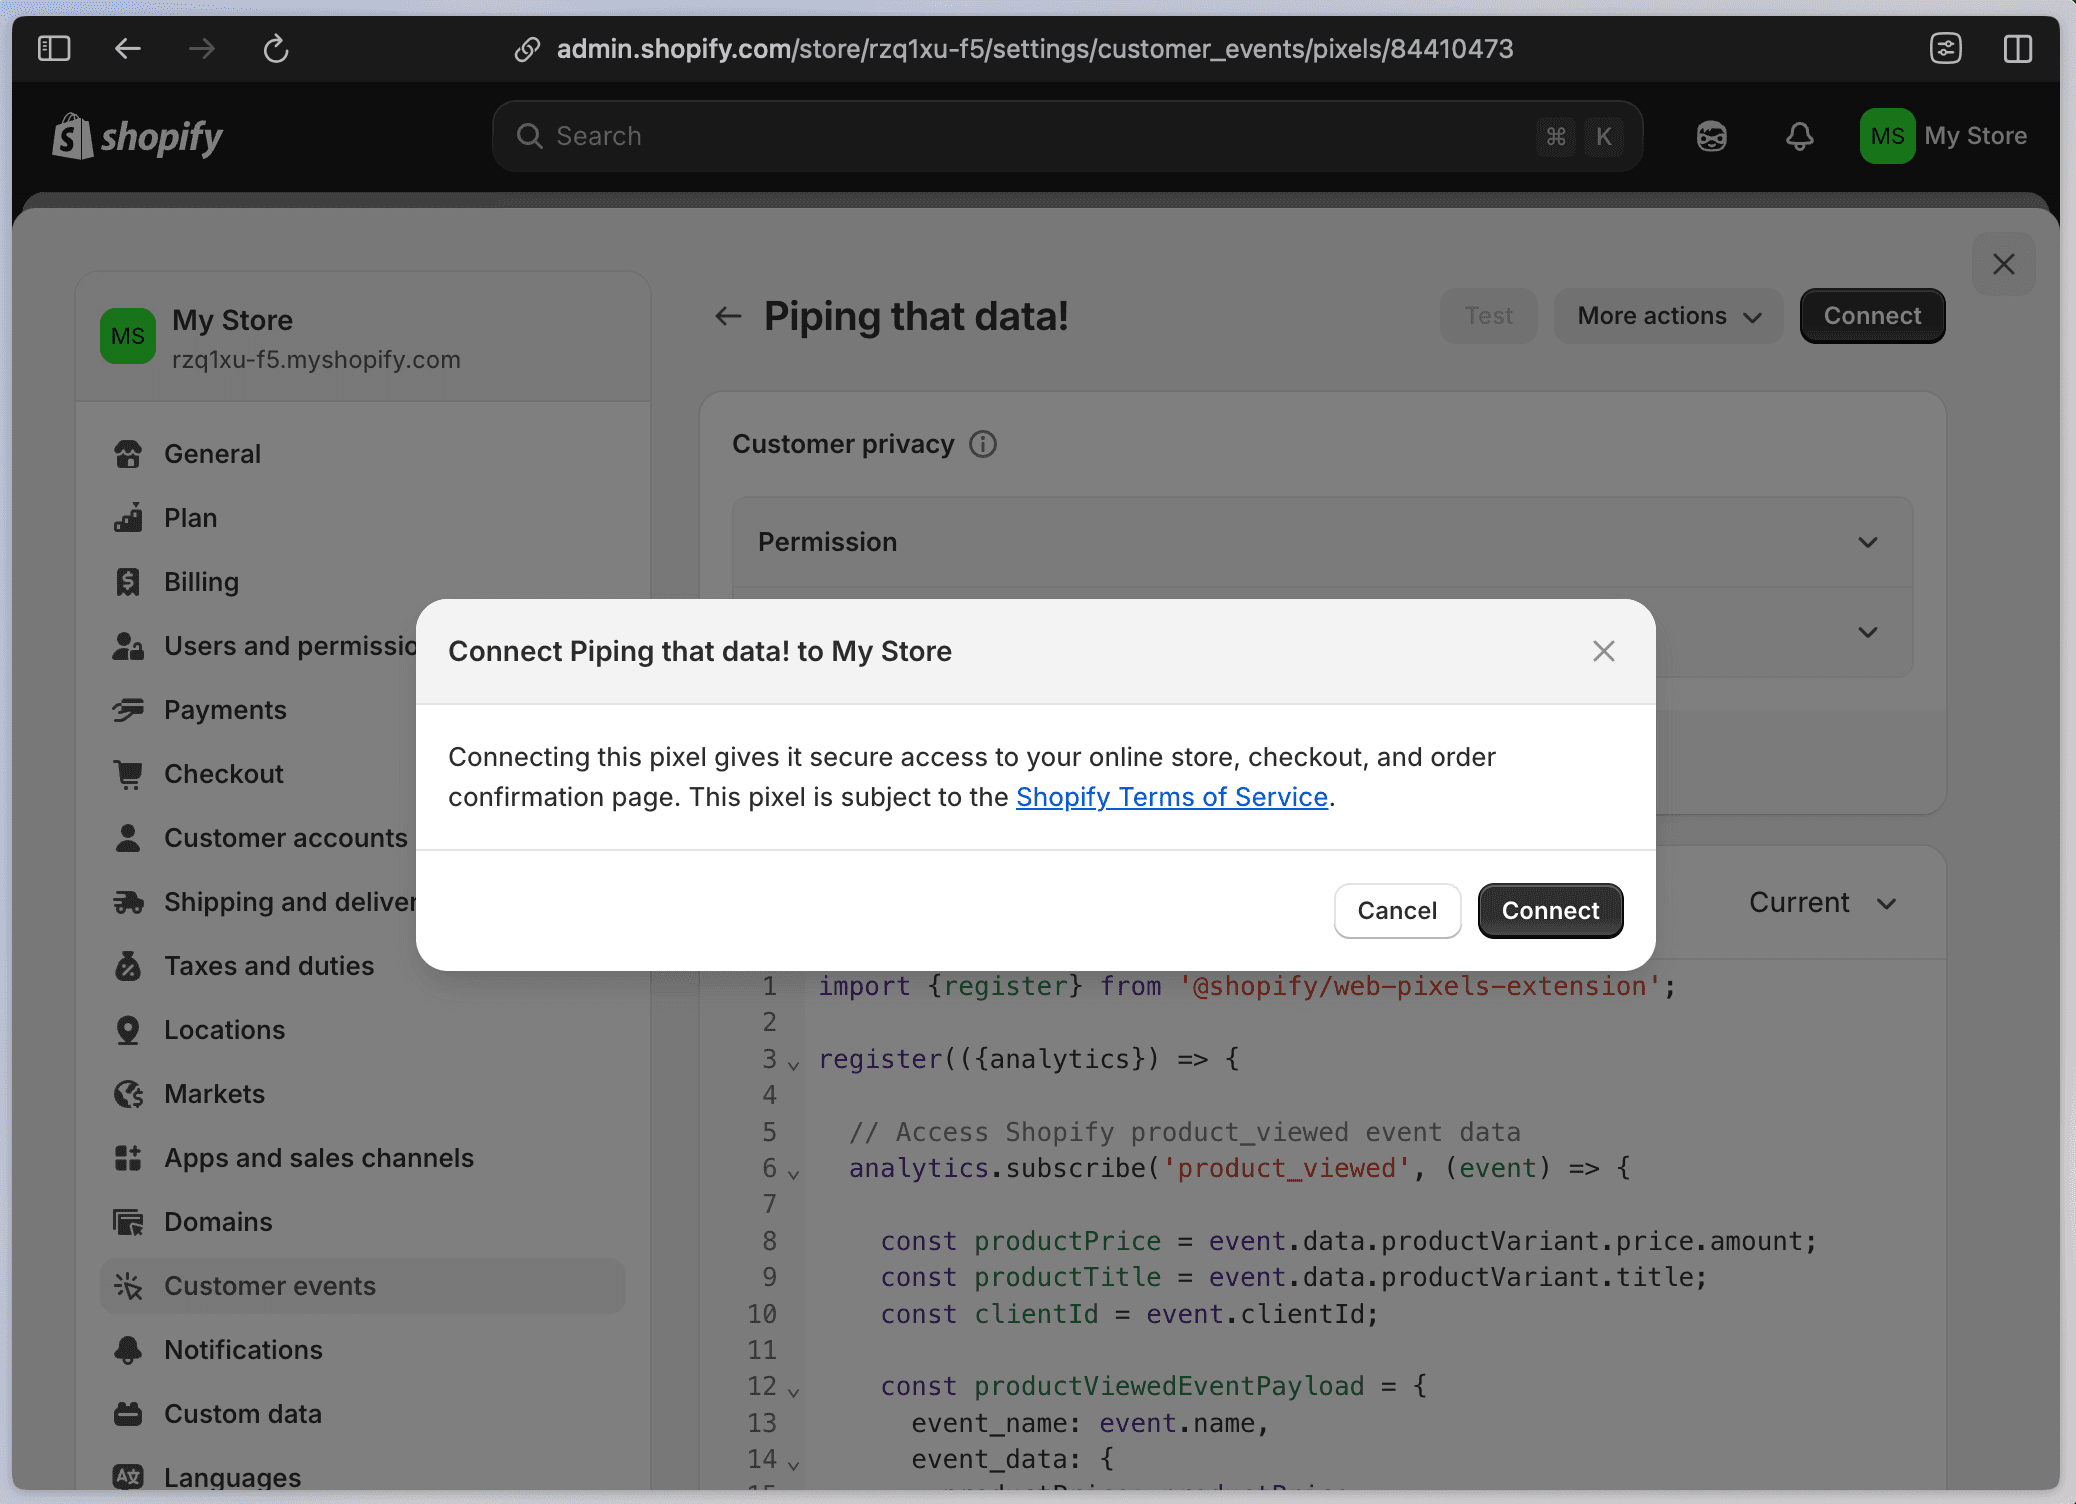Click the Shopify logo
2076x1504 pixels.
138,136
